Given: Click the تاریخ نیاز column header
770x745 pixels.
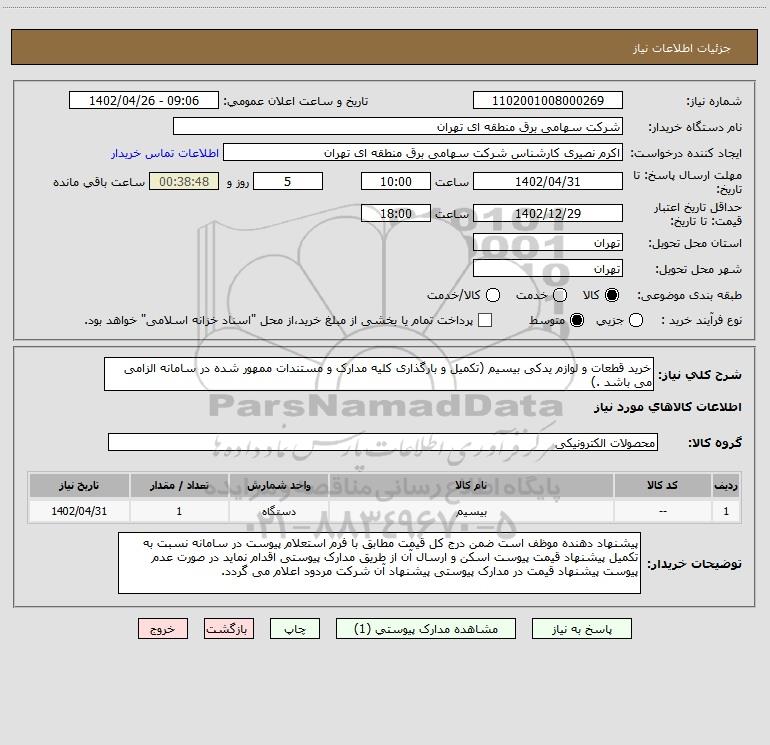Looking at the screenshot, I should pyautogui.click(x=79, y=485).
